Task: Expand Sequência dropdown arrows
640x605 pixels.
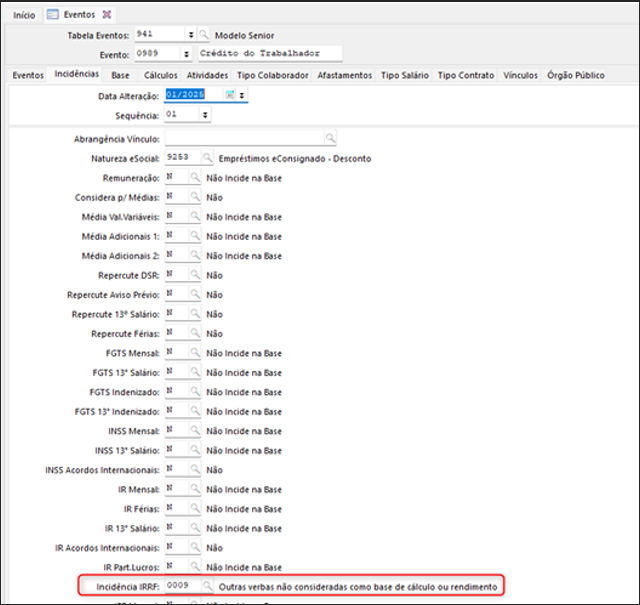Action: click(x=205, y=115)
